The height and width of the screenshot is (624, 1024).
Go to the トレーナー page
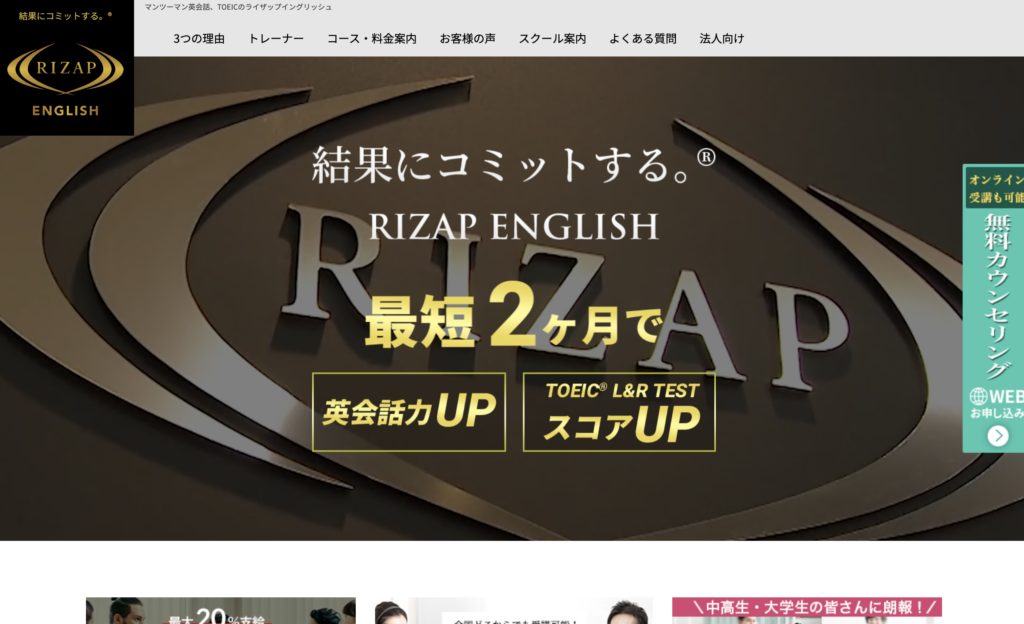276,39
